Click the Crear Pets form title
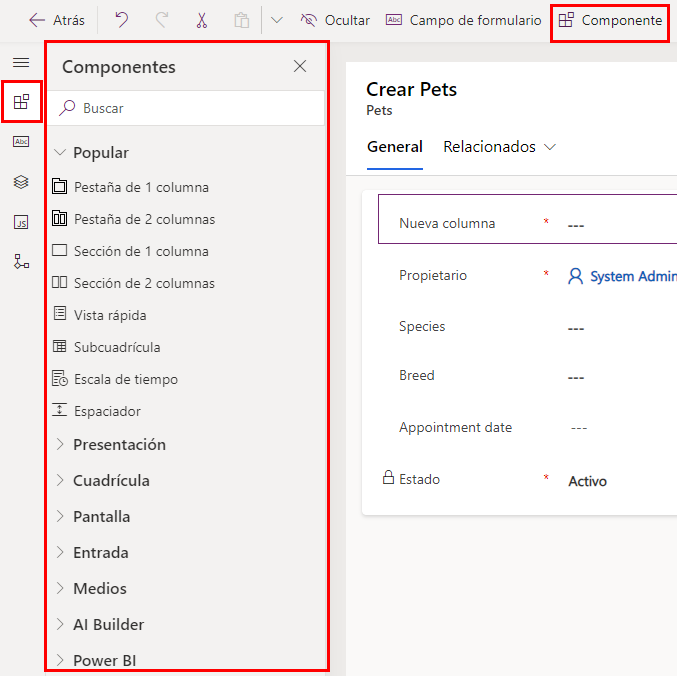 tap(411, 89)
